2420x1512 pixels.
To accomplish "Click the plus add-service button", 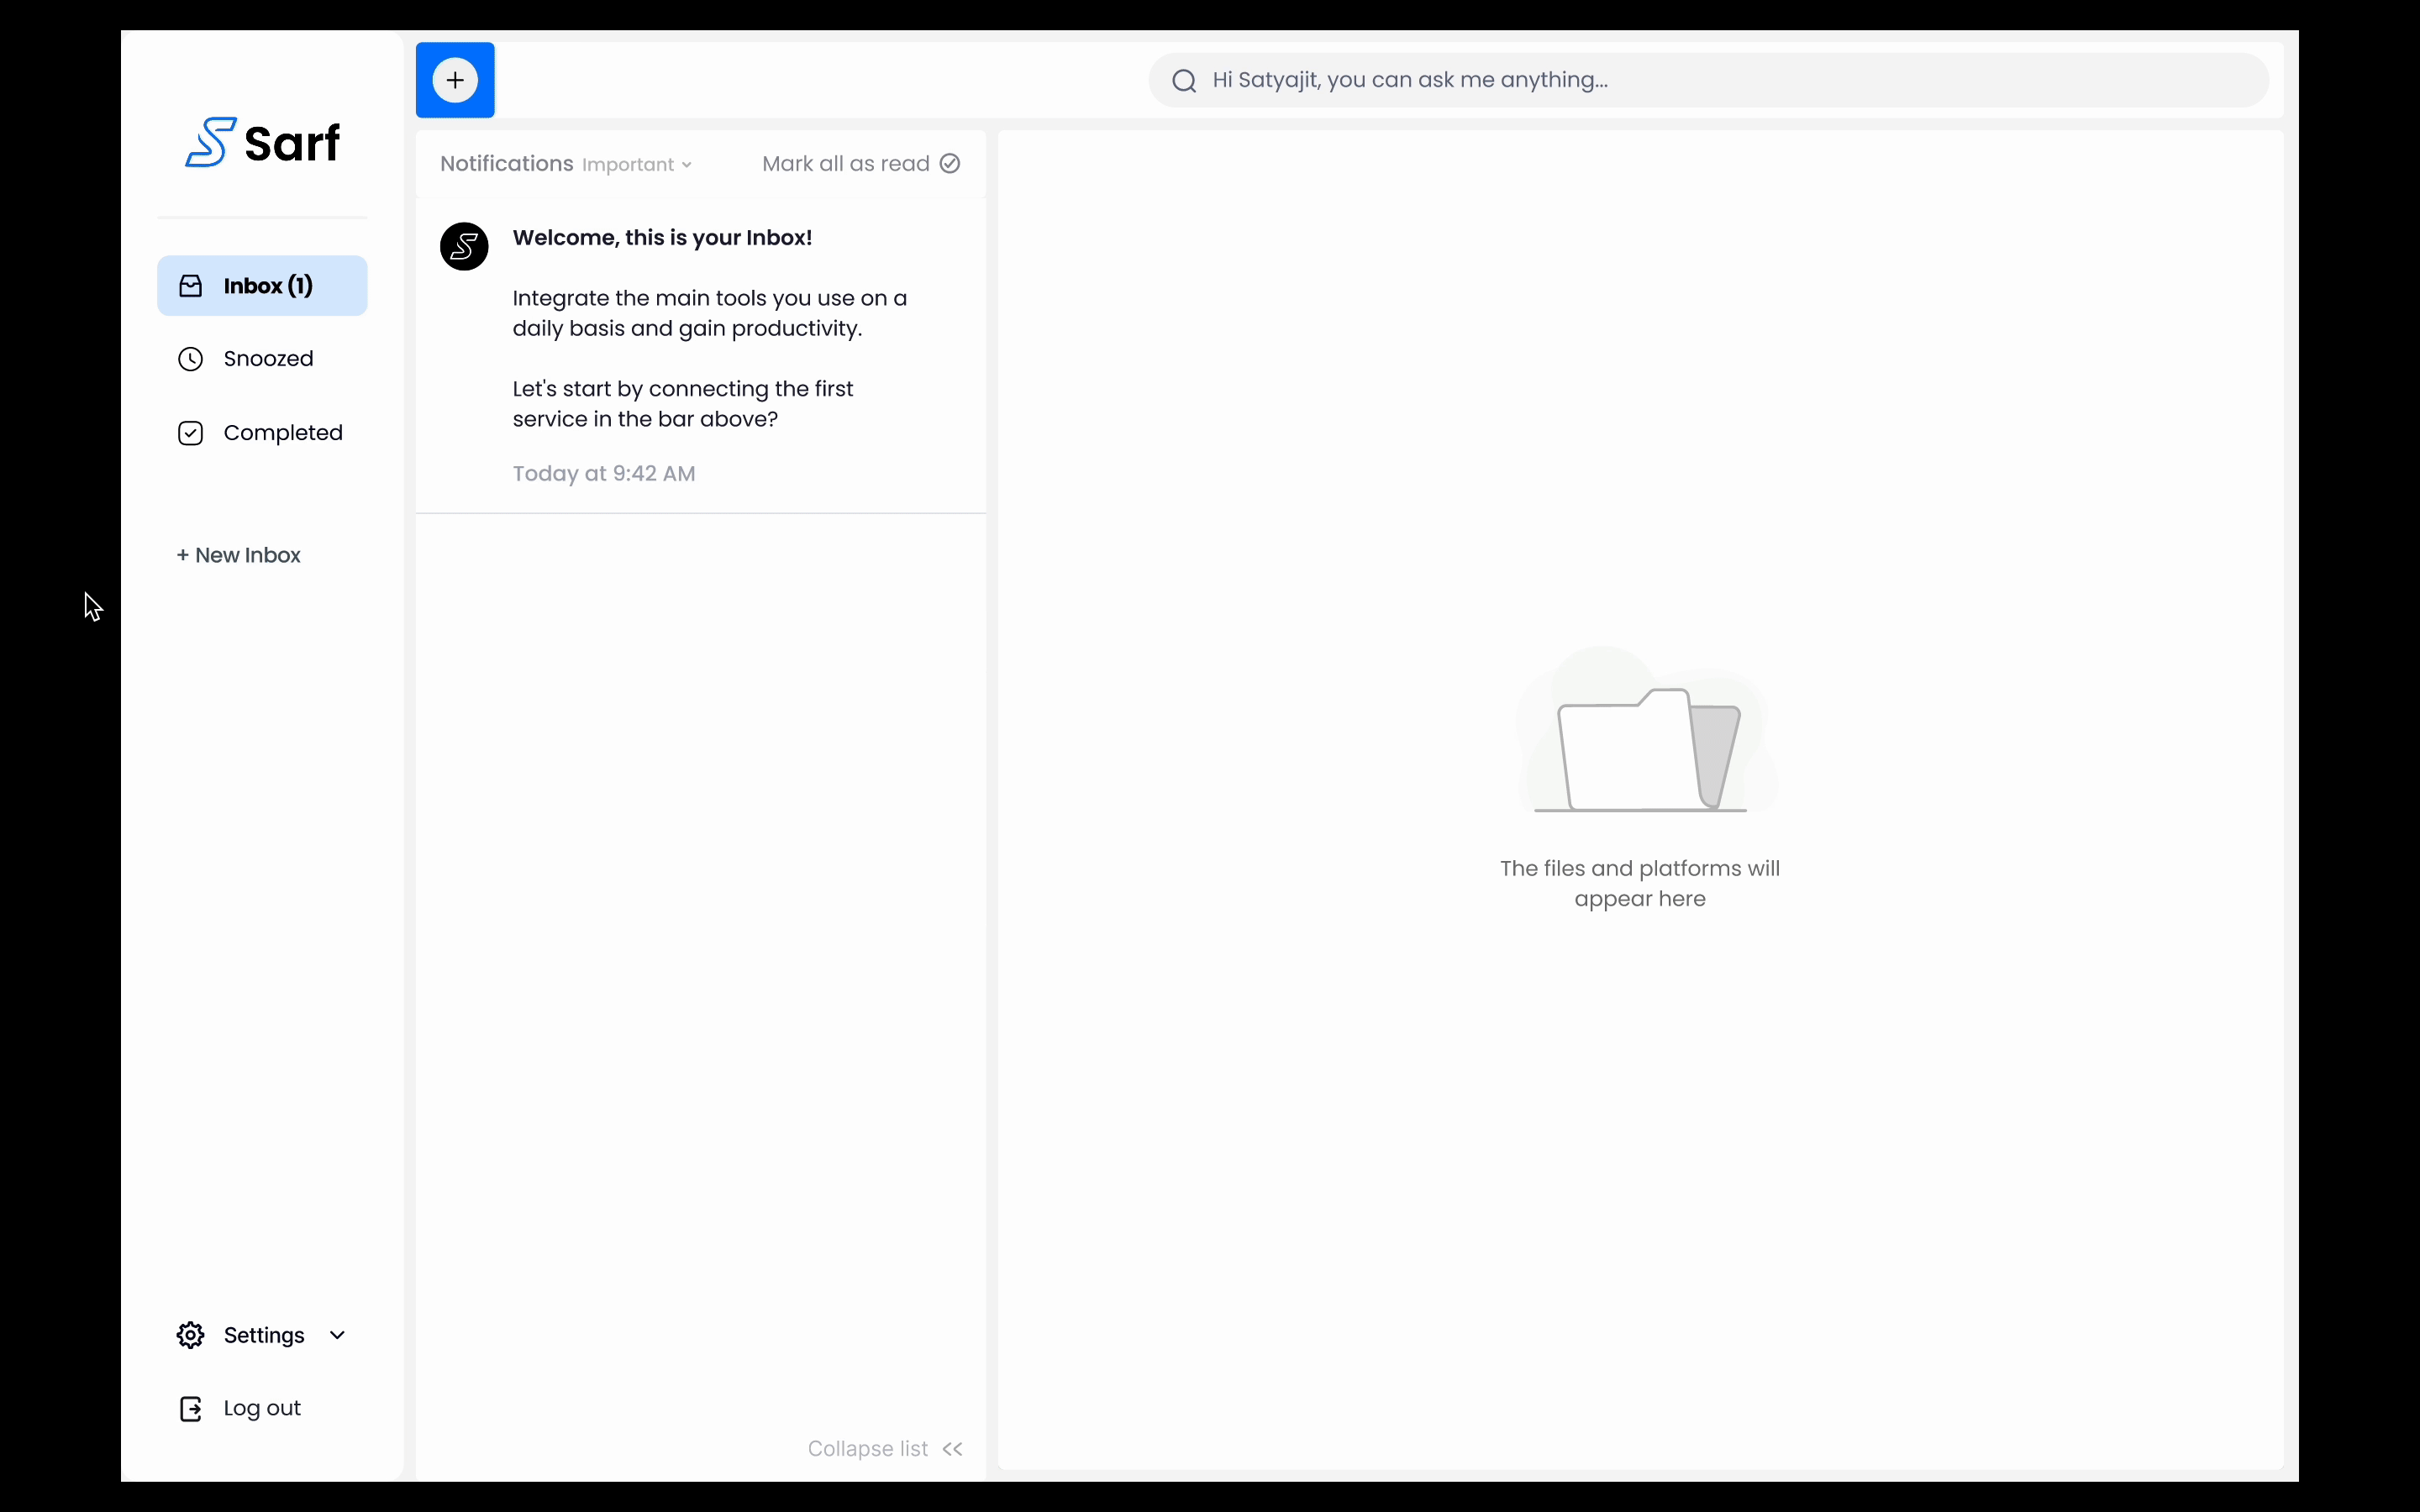I will [x=455, y=80].
